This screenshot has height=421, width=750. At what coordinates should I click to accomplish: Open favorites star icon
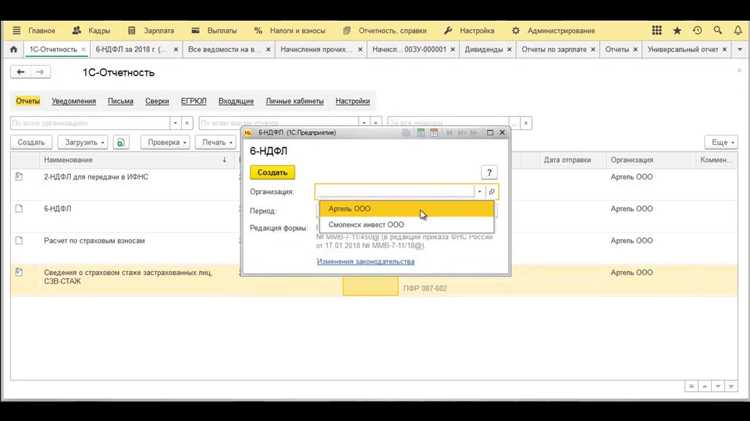tap(677, 31)
